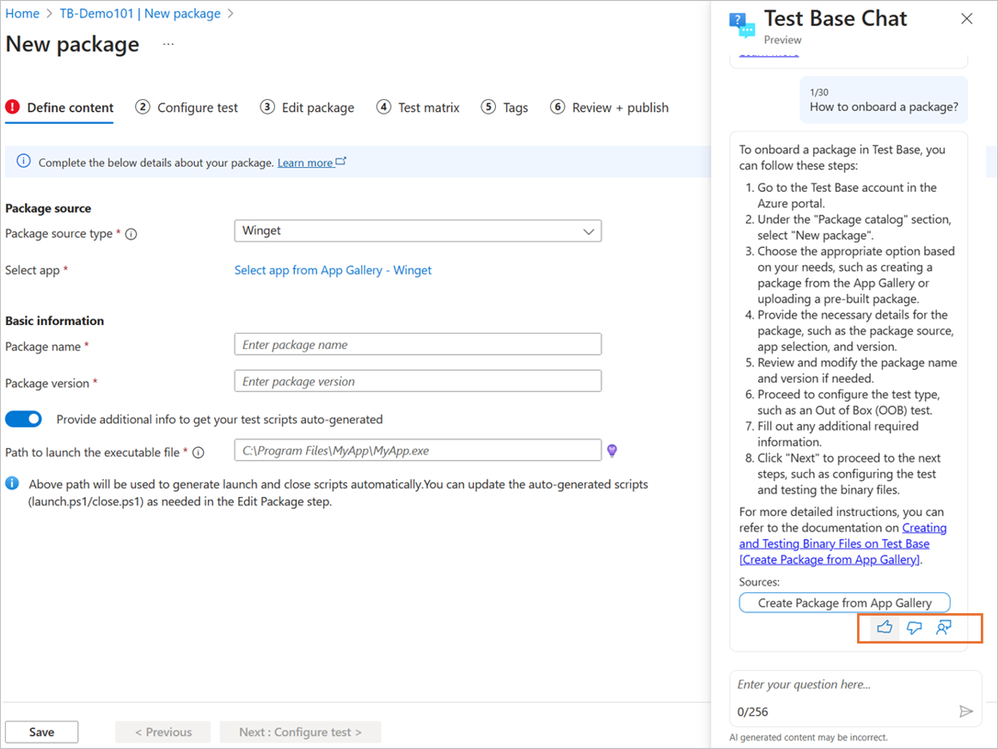The image size is (998, 749).
Task: Click the thumbs down feedback icon
Action: pos(914,627)
